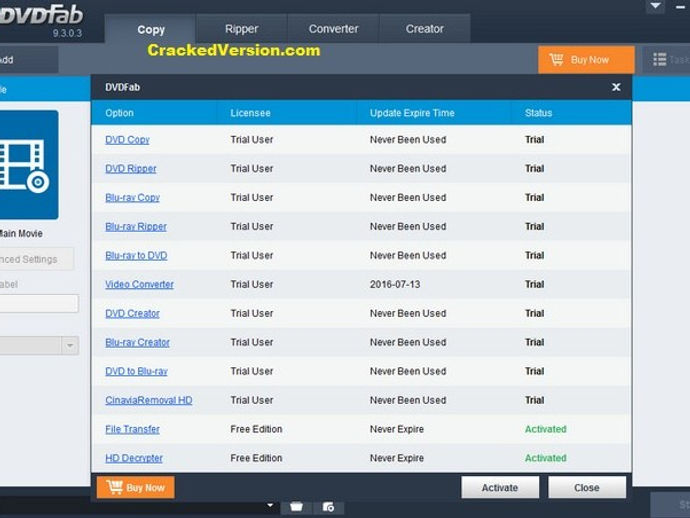Close the DVDFab dialog with X

point(616,87)
